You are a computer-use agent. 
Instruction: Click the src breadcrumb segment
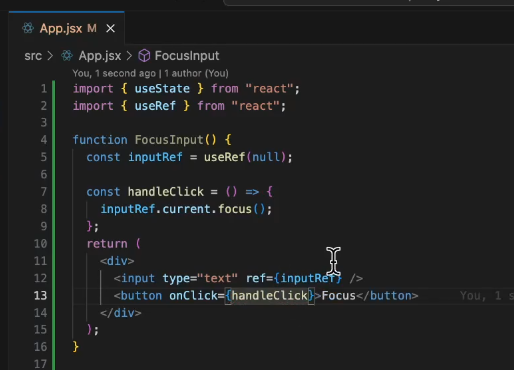pyautogui.click(x=33, y=56)
